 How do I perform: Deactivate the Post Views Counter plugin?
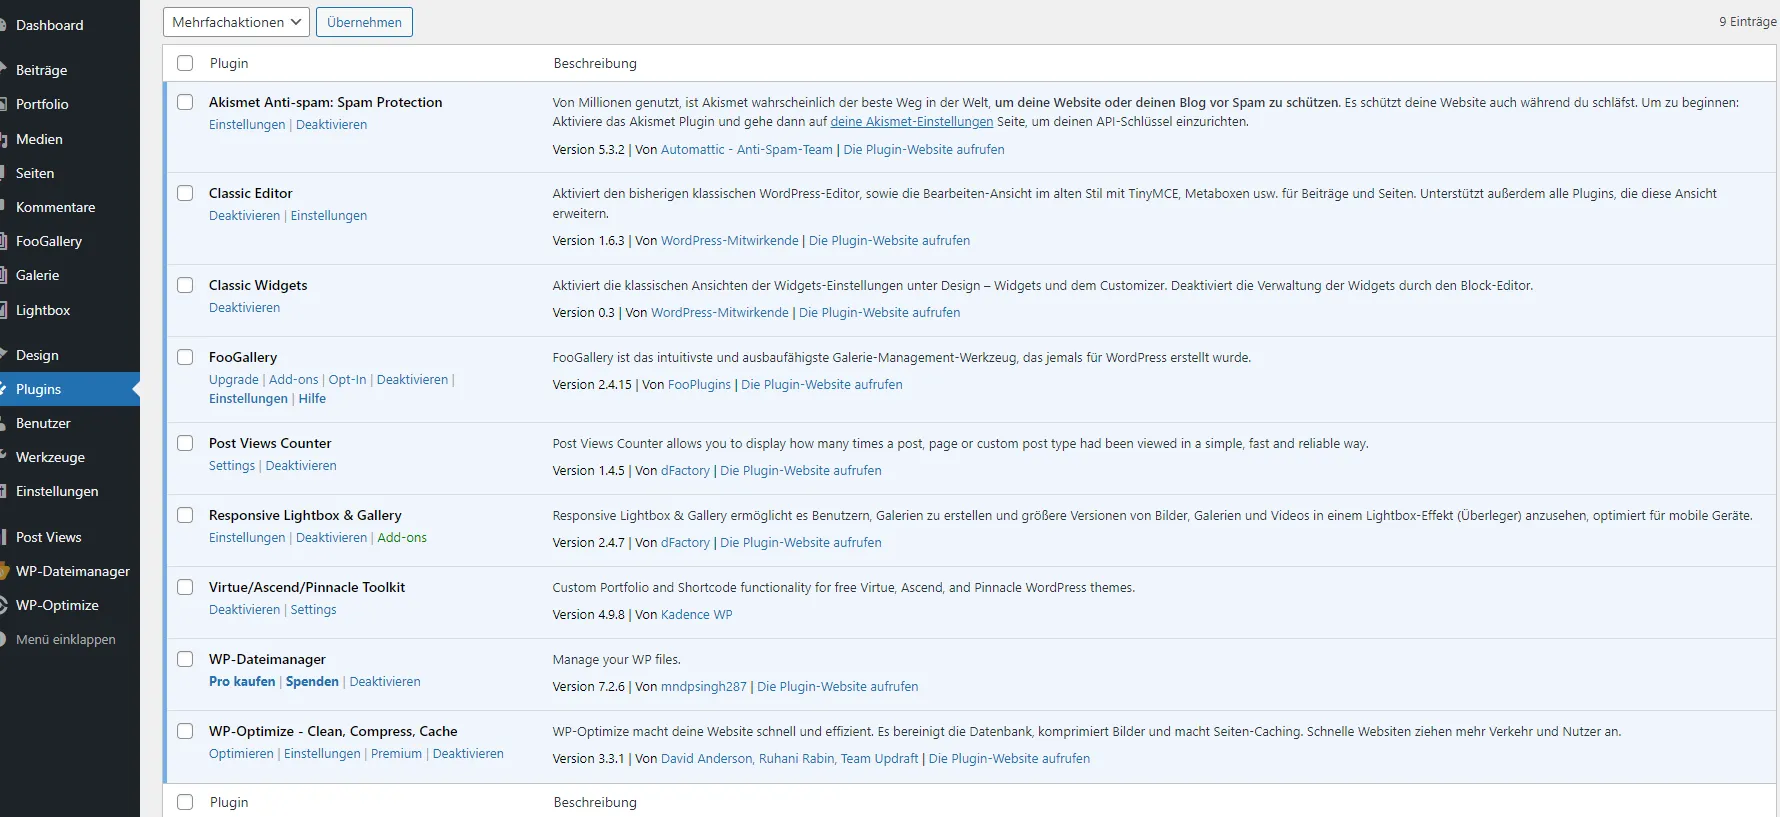pyautogui.click(x=301, y=466)
